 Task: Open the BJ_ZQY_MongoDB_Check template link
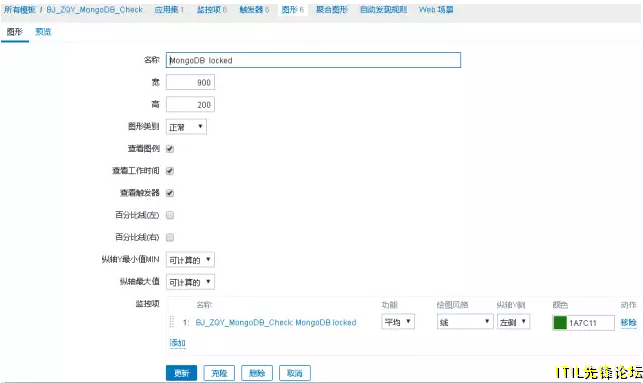[x=95, y=9]
